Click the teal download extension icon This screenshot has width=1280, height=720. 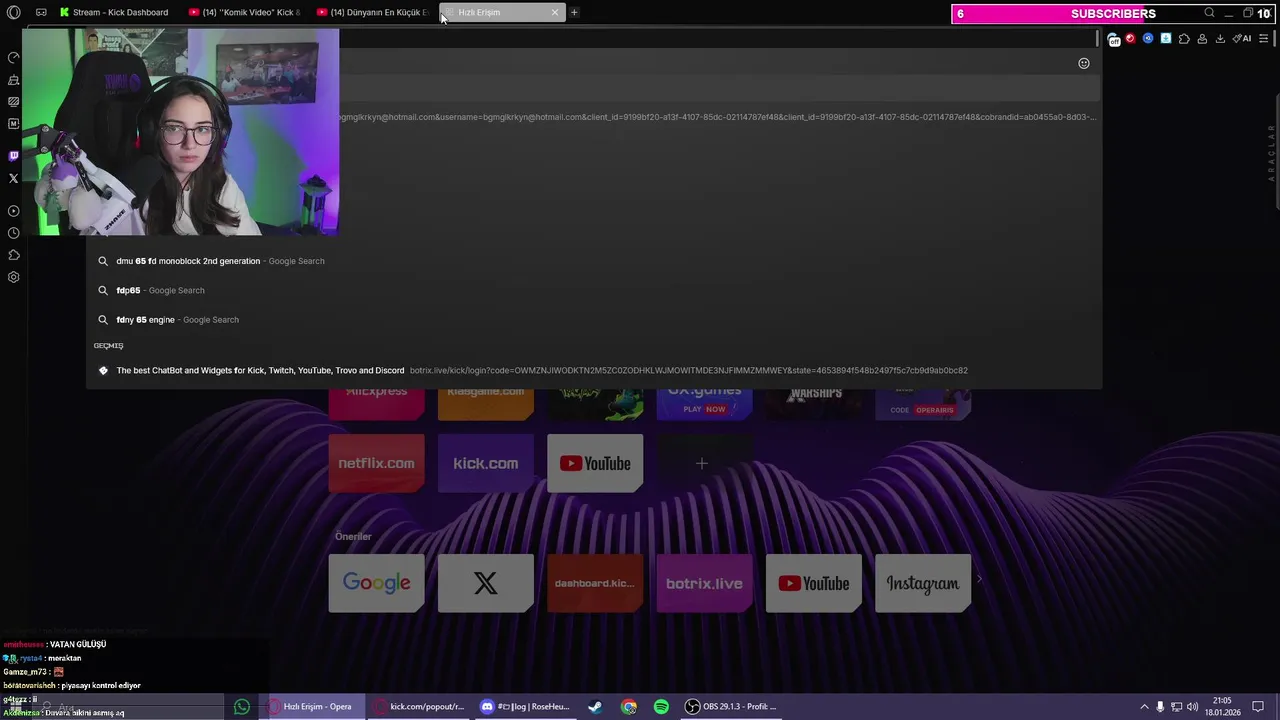(x=1166, y=39)
